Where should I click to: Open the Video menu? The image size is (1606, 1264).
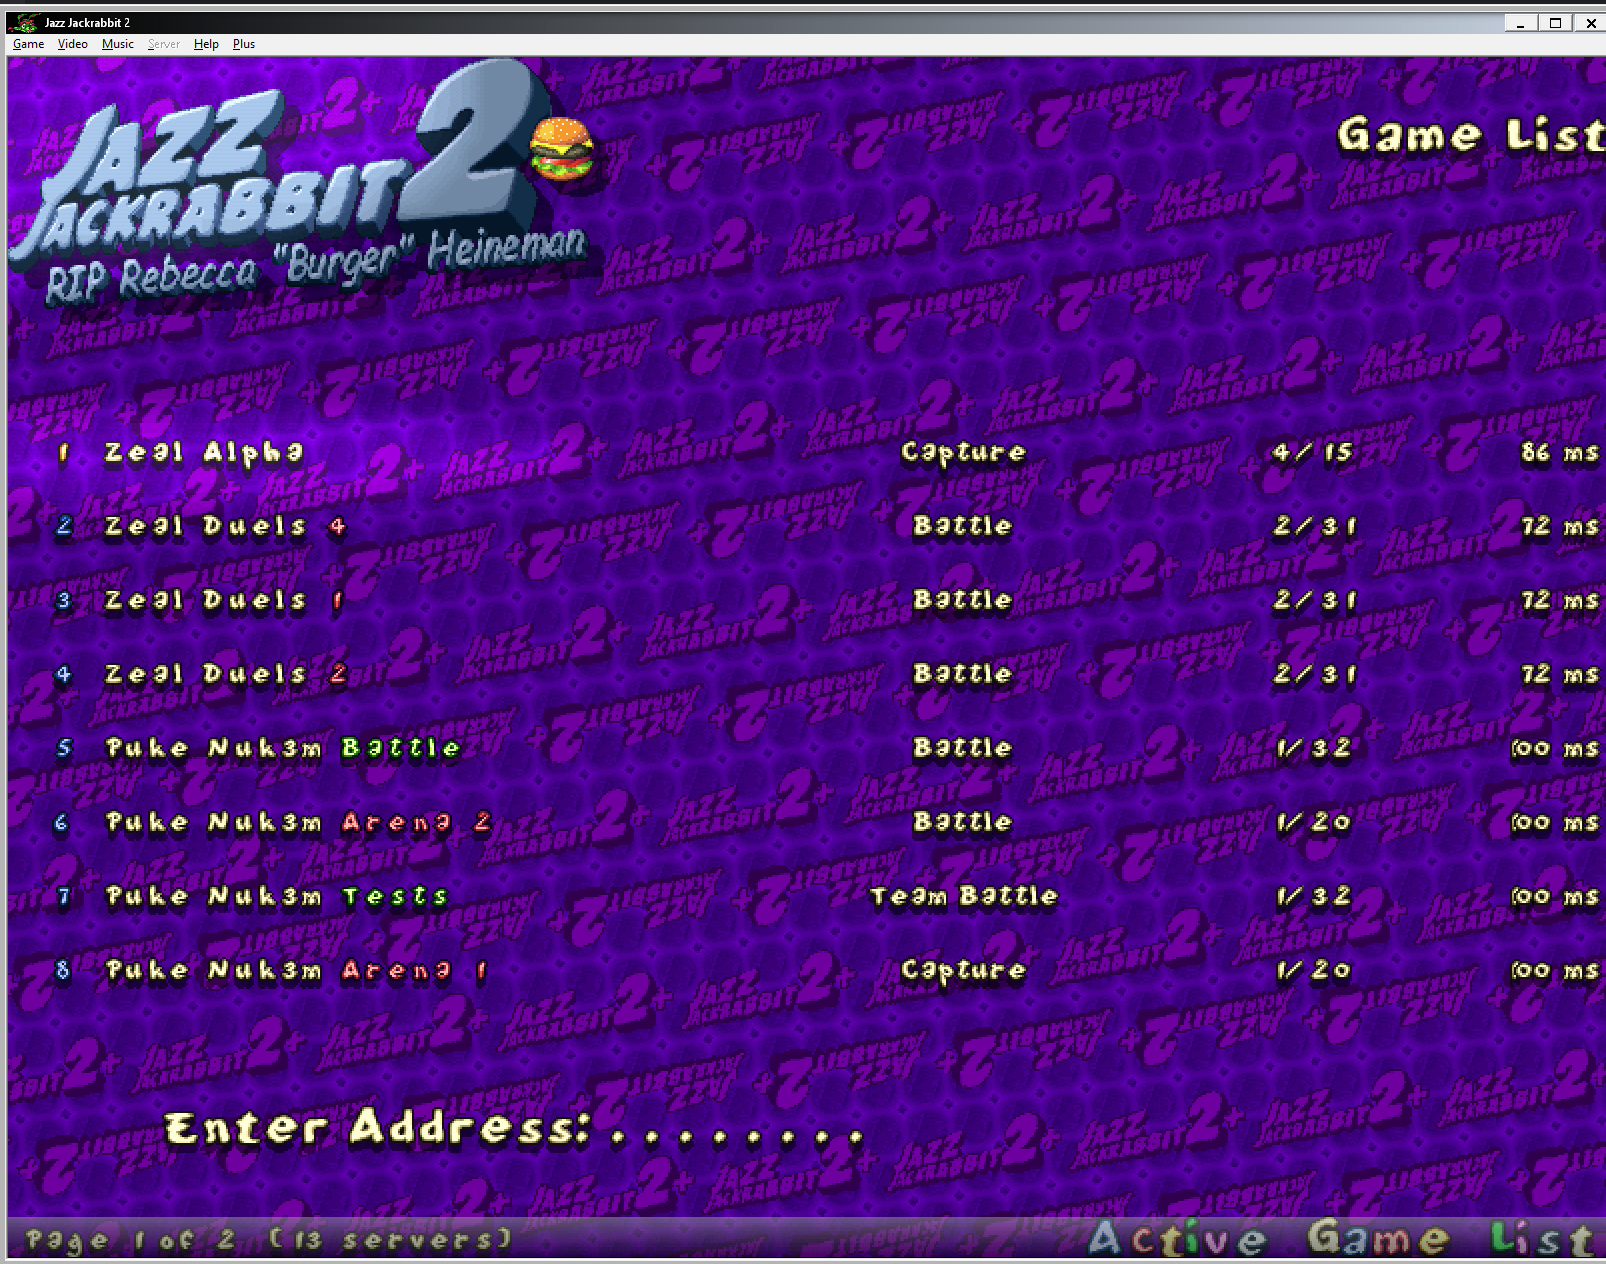click(x=73, y=44)
